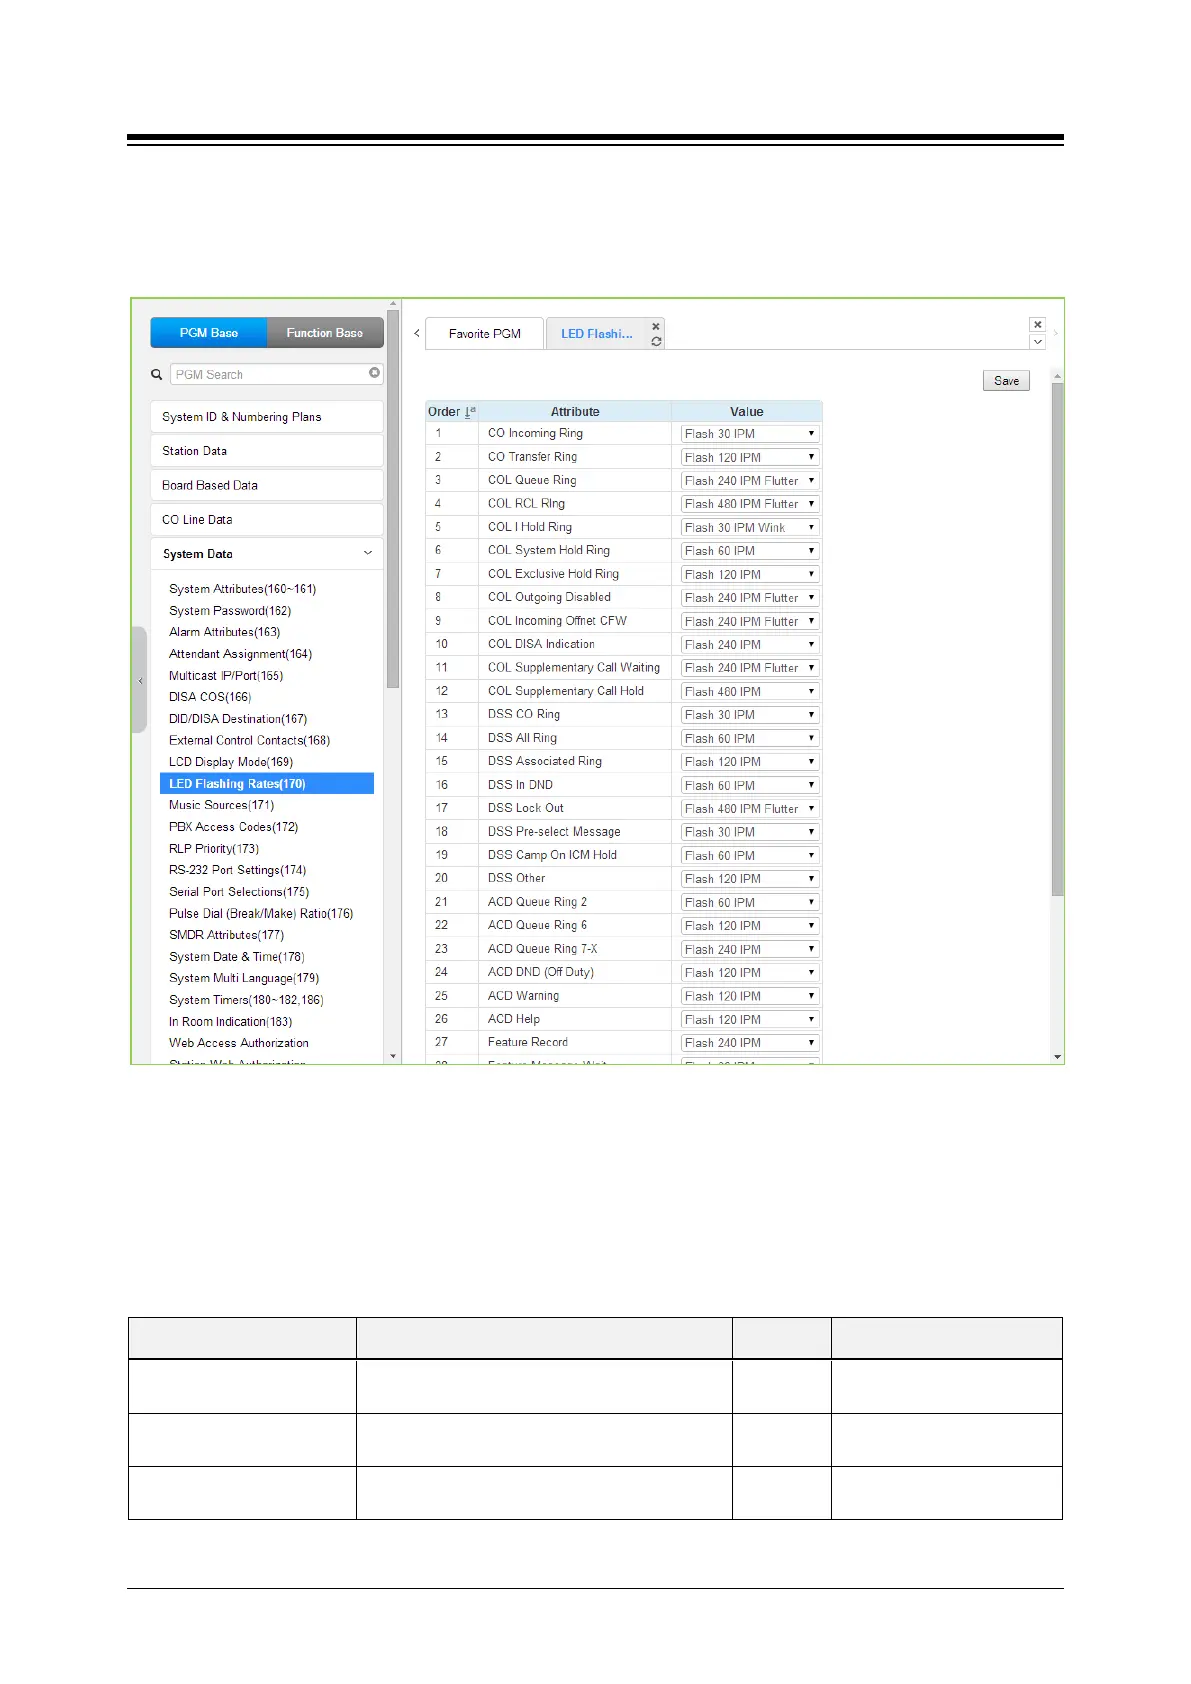
Task: Click the Save button
Action: [x=1007, y=381]
